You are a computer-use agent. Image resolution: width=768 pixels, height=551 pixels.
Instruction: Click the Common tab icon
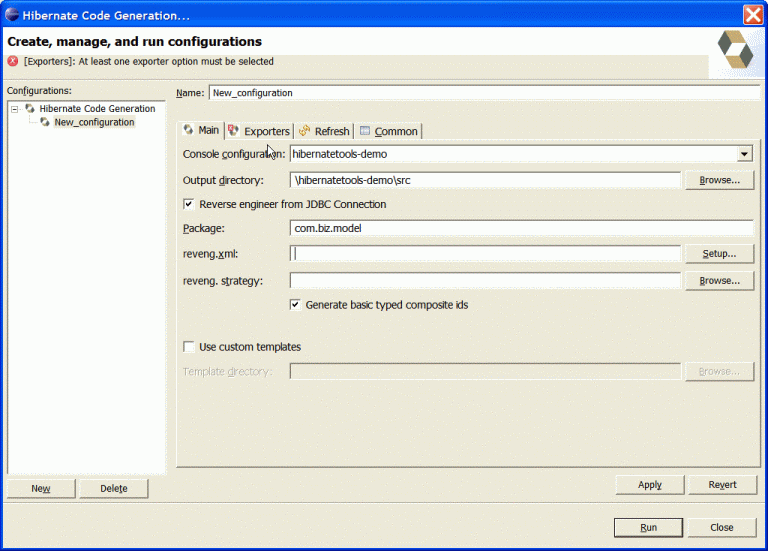(365, 131)
